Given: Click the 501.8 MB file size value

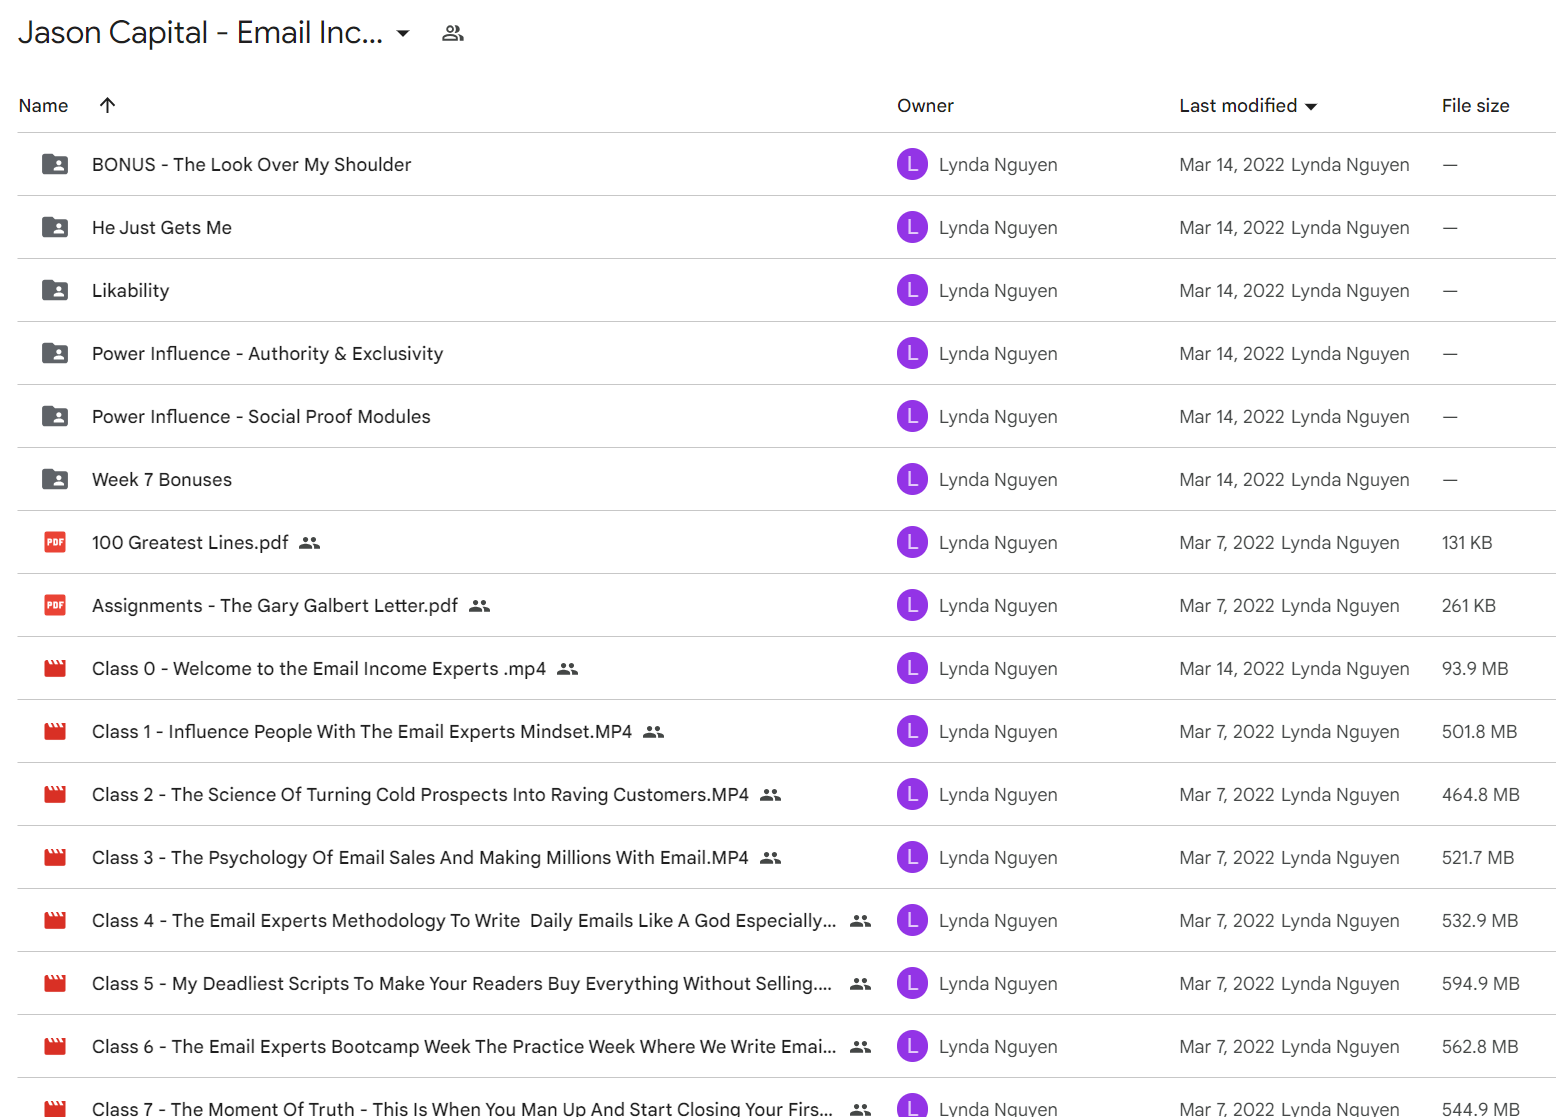Looking at the screenshot, I should point(1480,731).
